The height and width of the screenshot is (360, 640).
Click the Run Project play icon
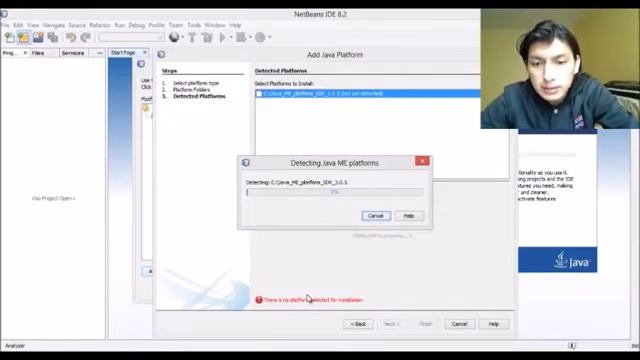223,38
